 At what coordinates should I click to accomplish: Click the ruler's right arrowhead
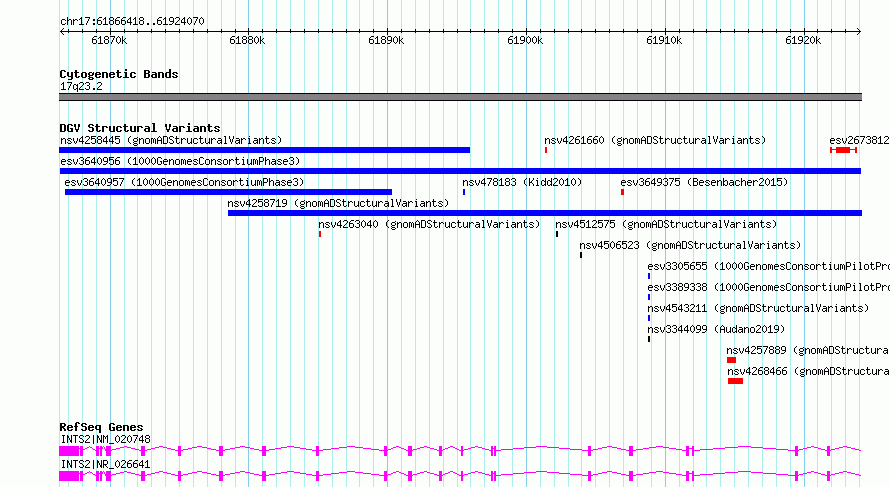pyautogui.click(x=859, y=32)
